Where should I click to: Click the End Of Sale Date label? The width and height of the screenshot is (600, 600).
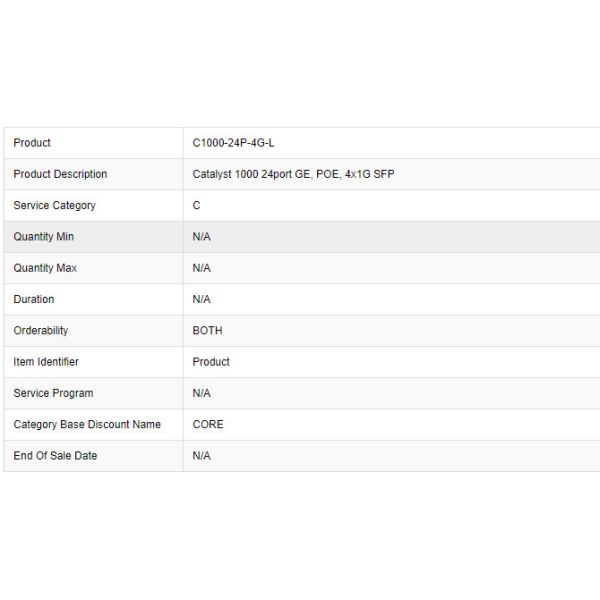pos(55,455)
